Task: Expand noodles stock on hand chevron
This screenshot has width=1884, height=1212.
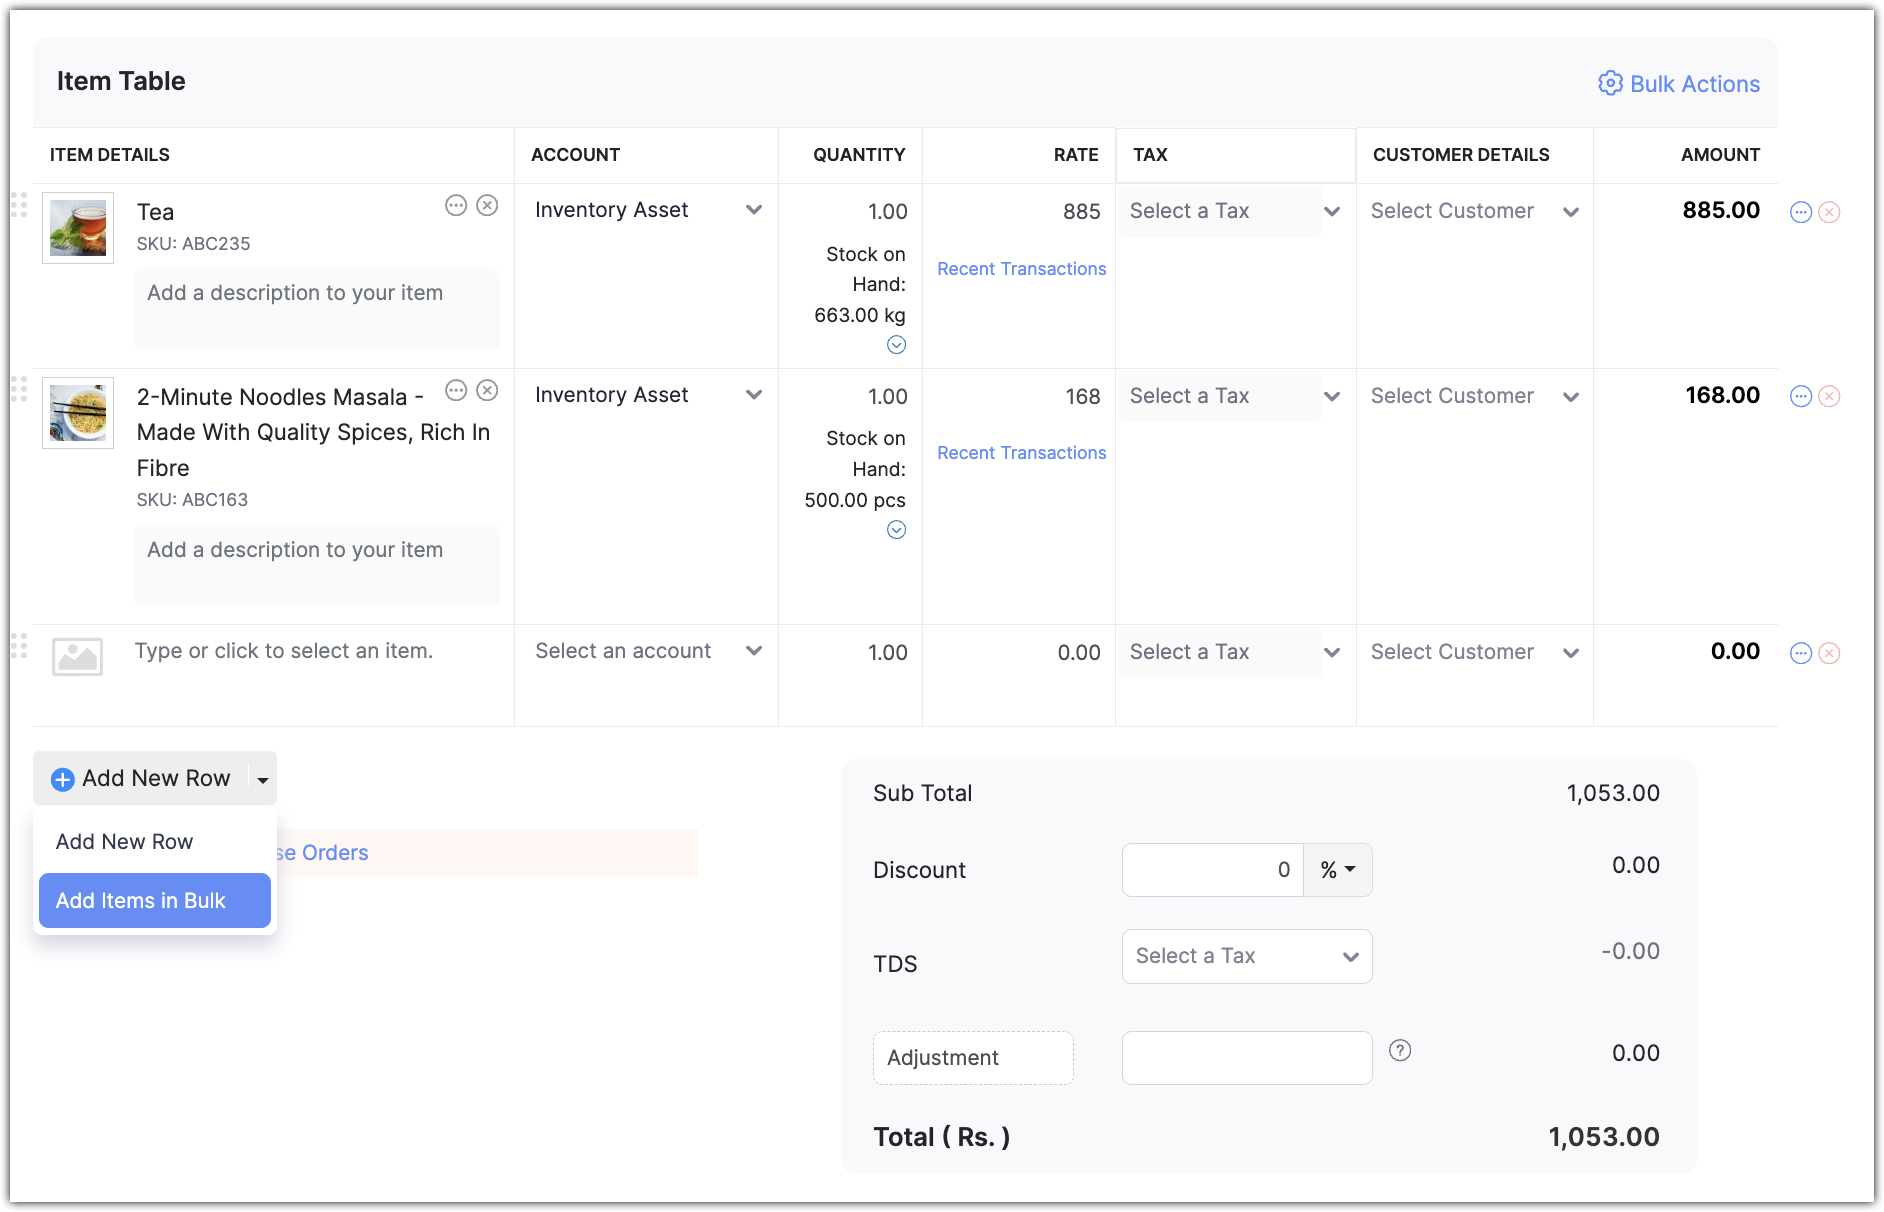Action: [896, 530]
